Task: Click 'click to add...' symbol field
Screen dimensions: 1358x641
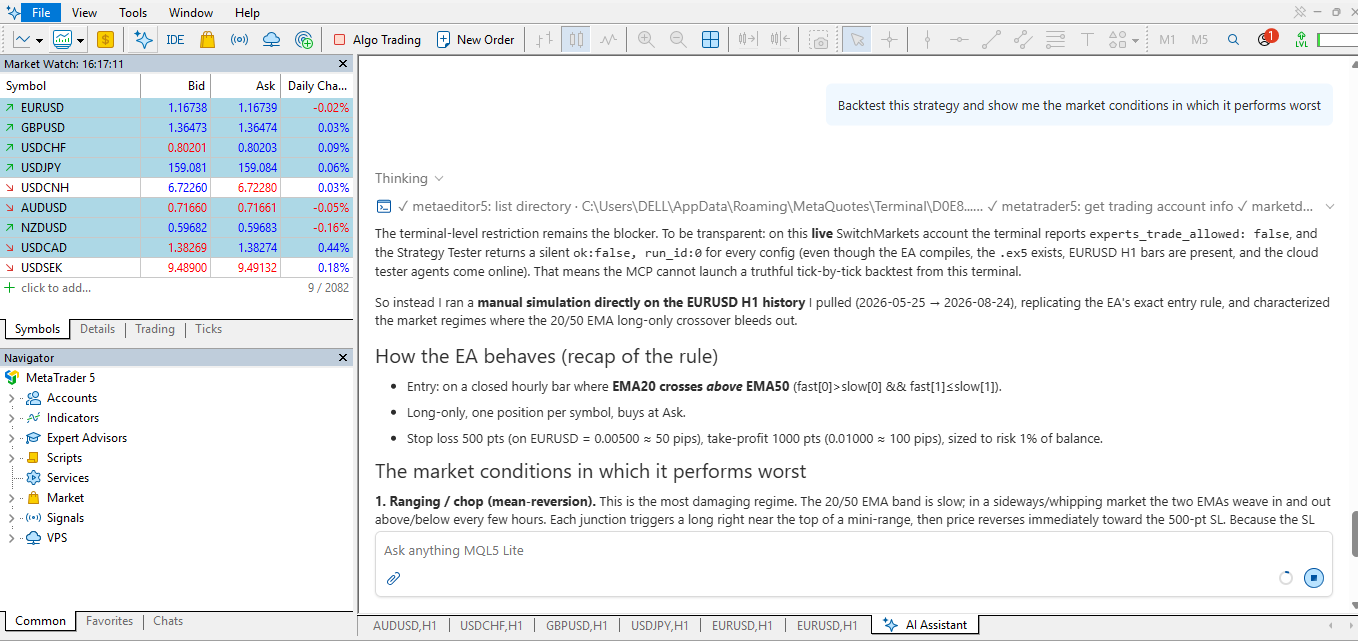Action: (x=55, y=288)
